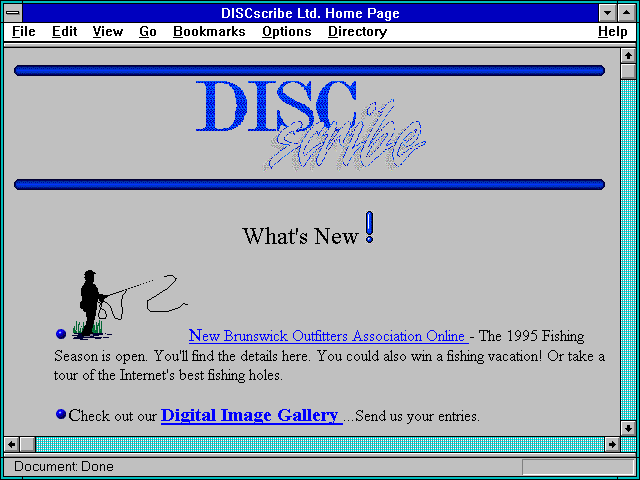Open the Go menu
This screenshot has width=640, height=480.
(x=148, y=32)
